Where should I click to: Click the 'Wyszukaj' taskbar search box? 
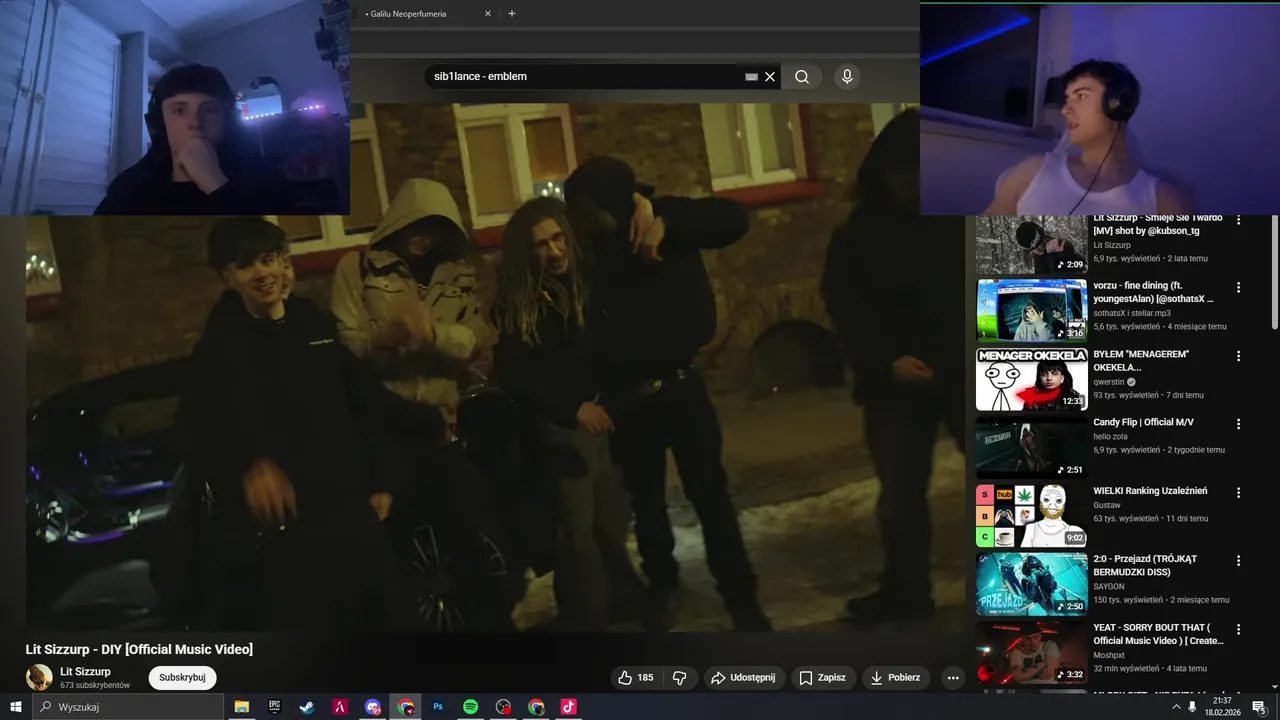pyautogui.click(x=128, y=707)
